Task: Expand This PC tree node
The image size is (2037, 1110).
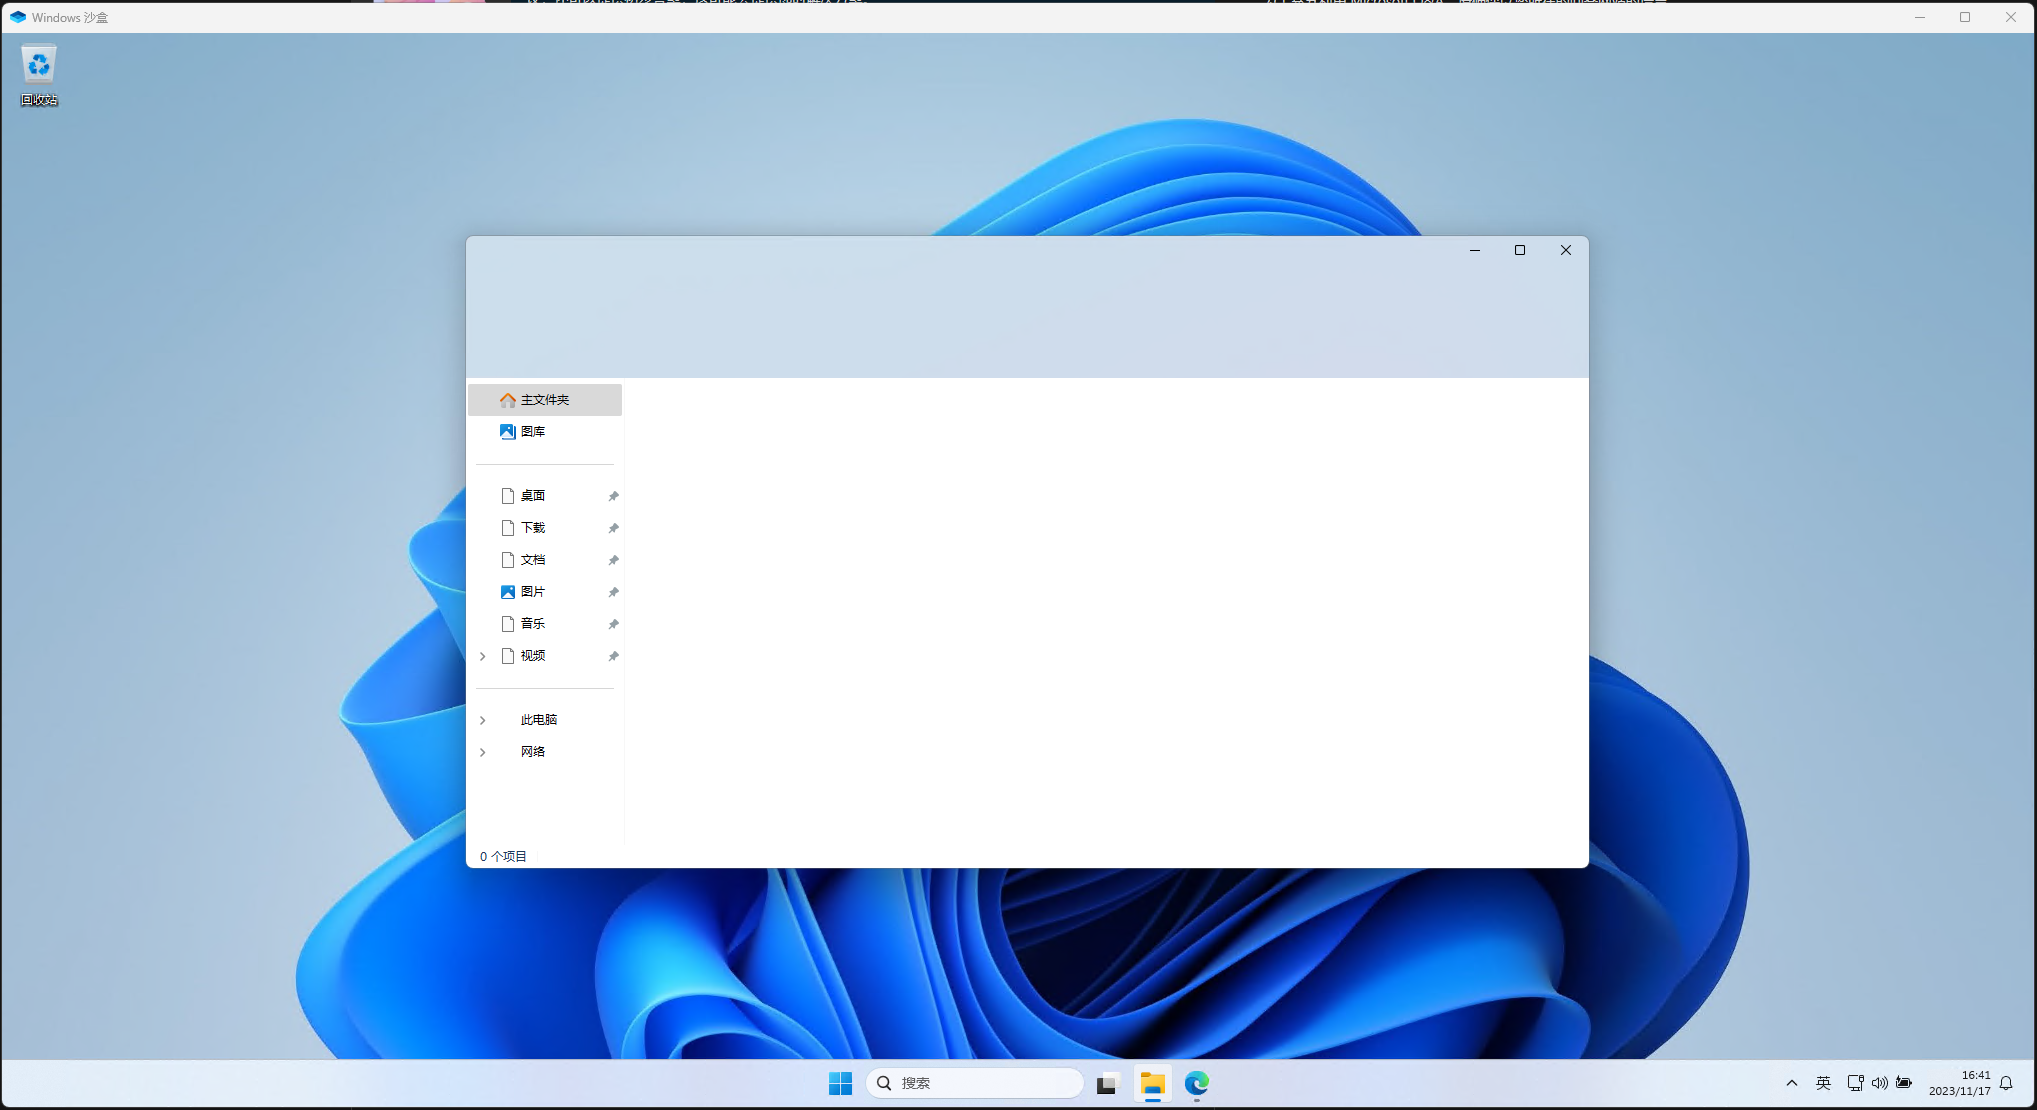Action: point(483,720)
